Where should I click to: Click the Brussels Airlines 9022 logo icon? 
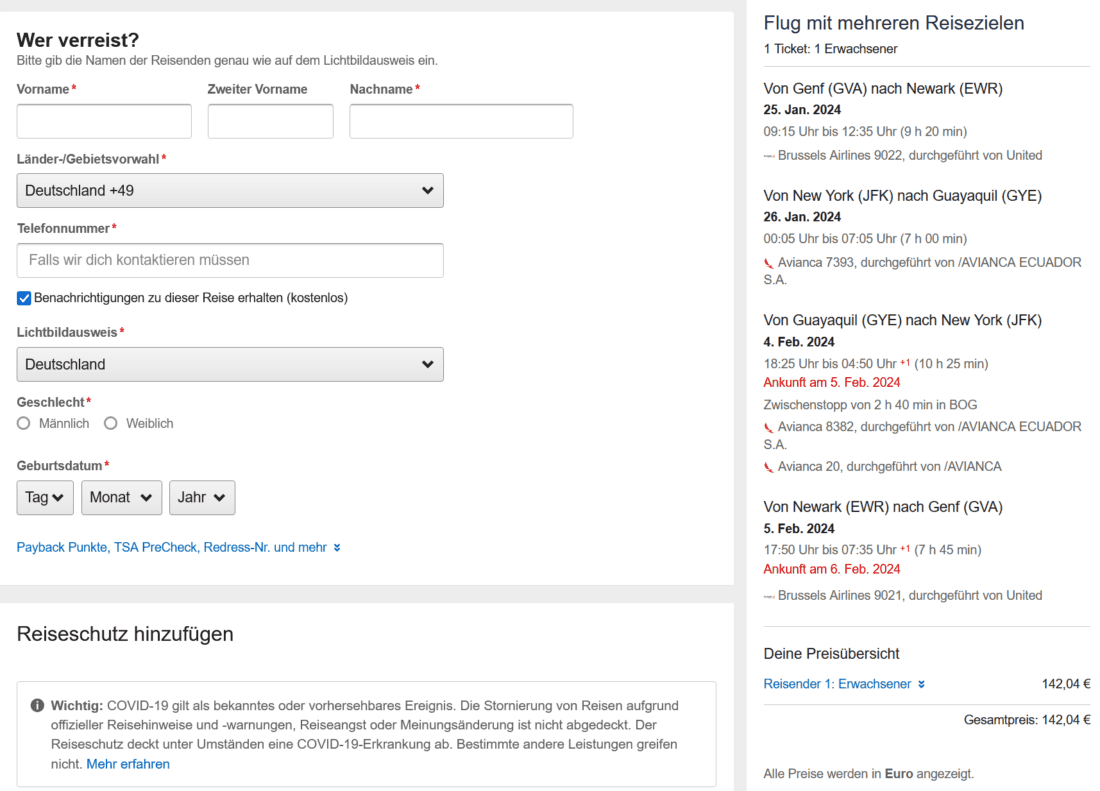tap(769, 156)
